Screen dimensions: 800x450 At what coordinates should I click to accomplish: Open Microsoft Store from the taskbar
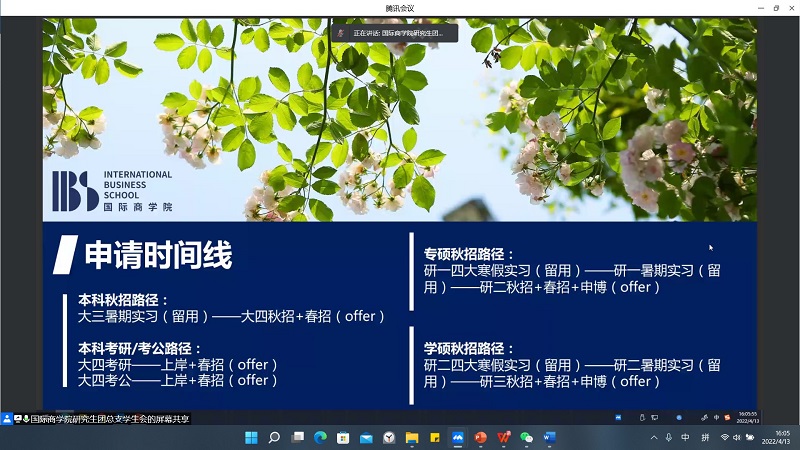[x=343, y=437]
